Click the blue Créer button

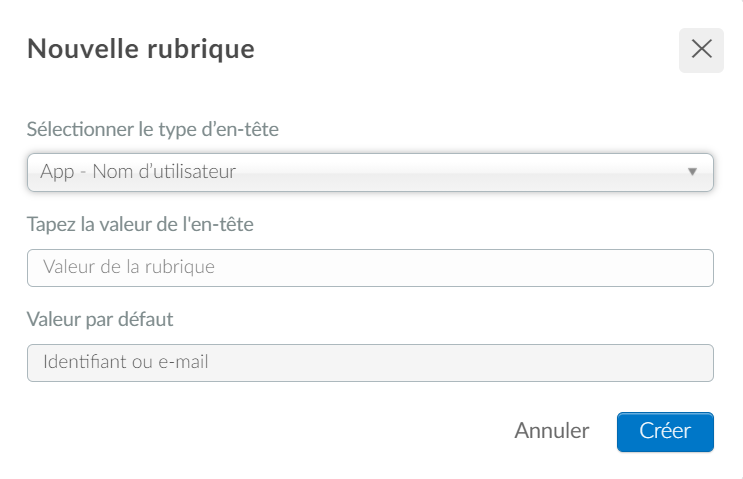click(x=665, y=432)
